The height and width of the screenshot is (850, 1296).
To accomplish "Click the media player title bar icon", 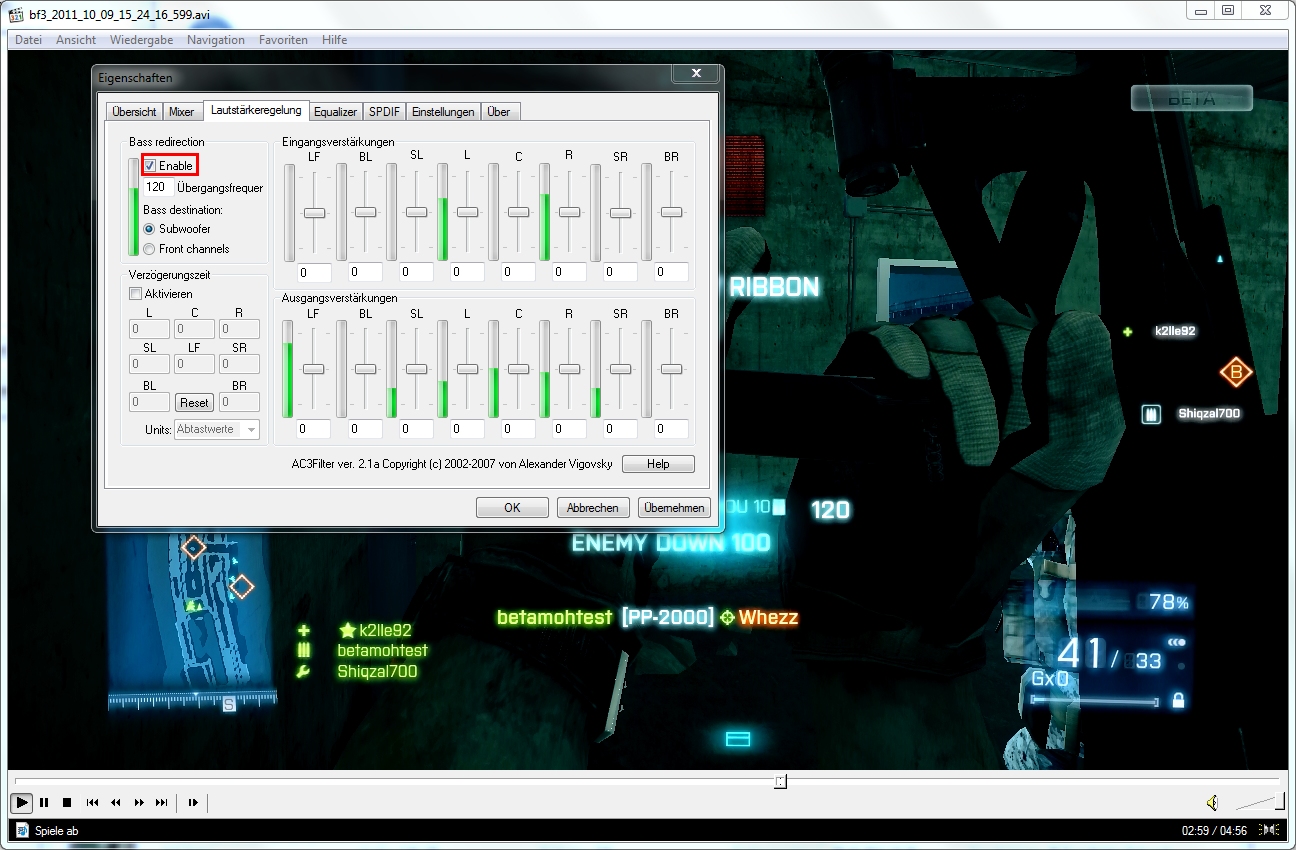I will point(16,16).
